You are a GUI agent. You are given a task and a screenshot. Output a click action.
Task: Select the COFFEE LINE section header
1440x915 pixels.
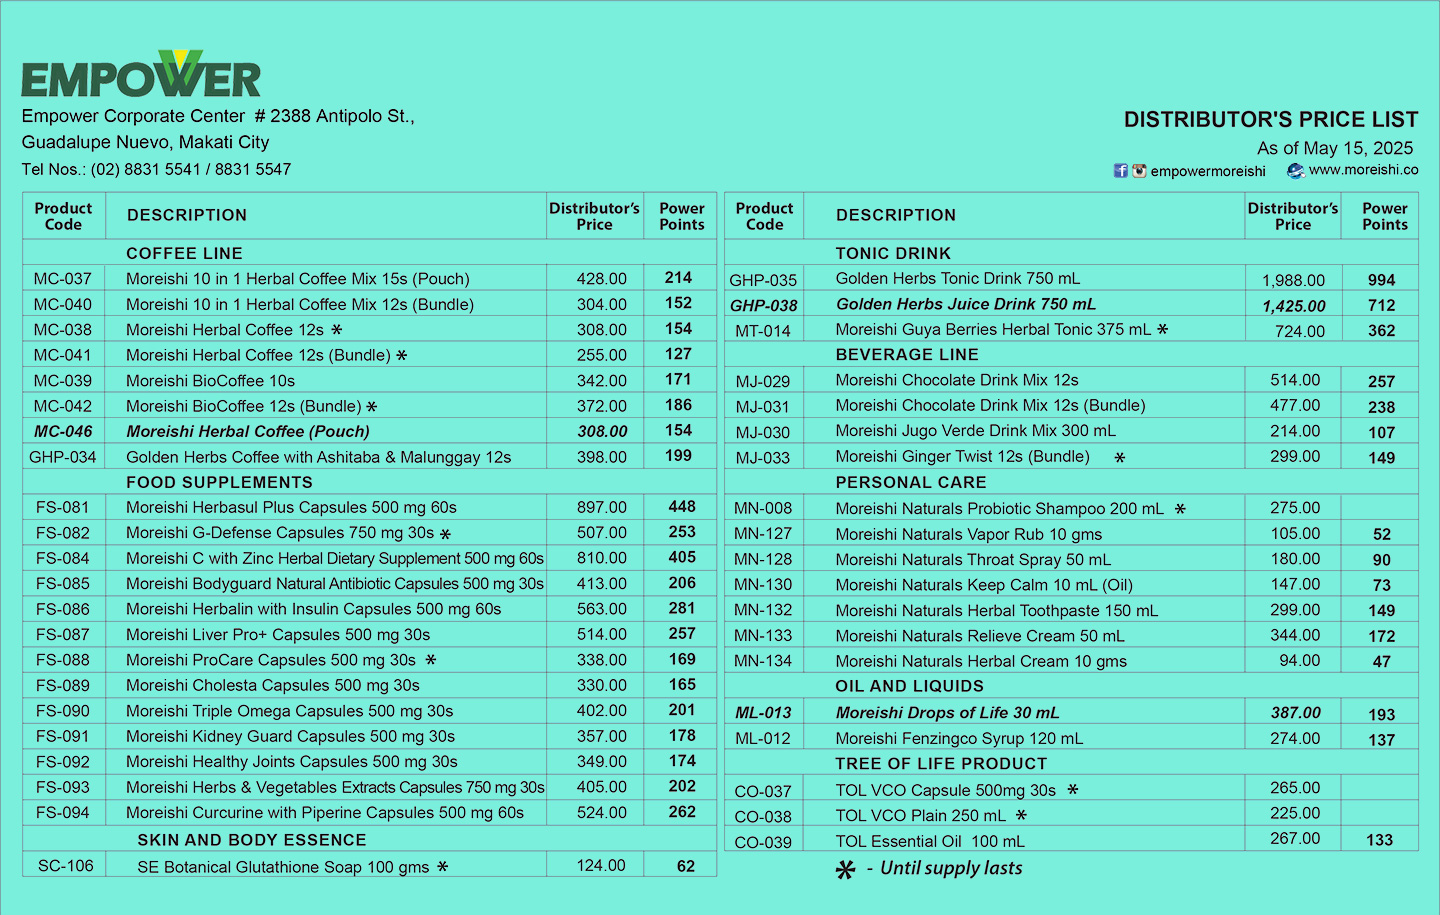184,253
